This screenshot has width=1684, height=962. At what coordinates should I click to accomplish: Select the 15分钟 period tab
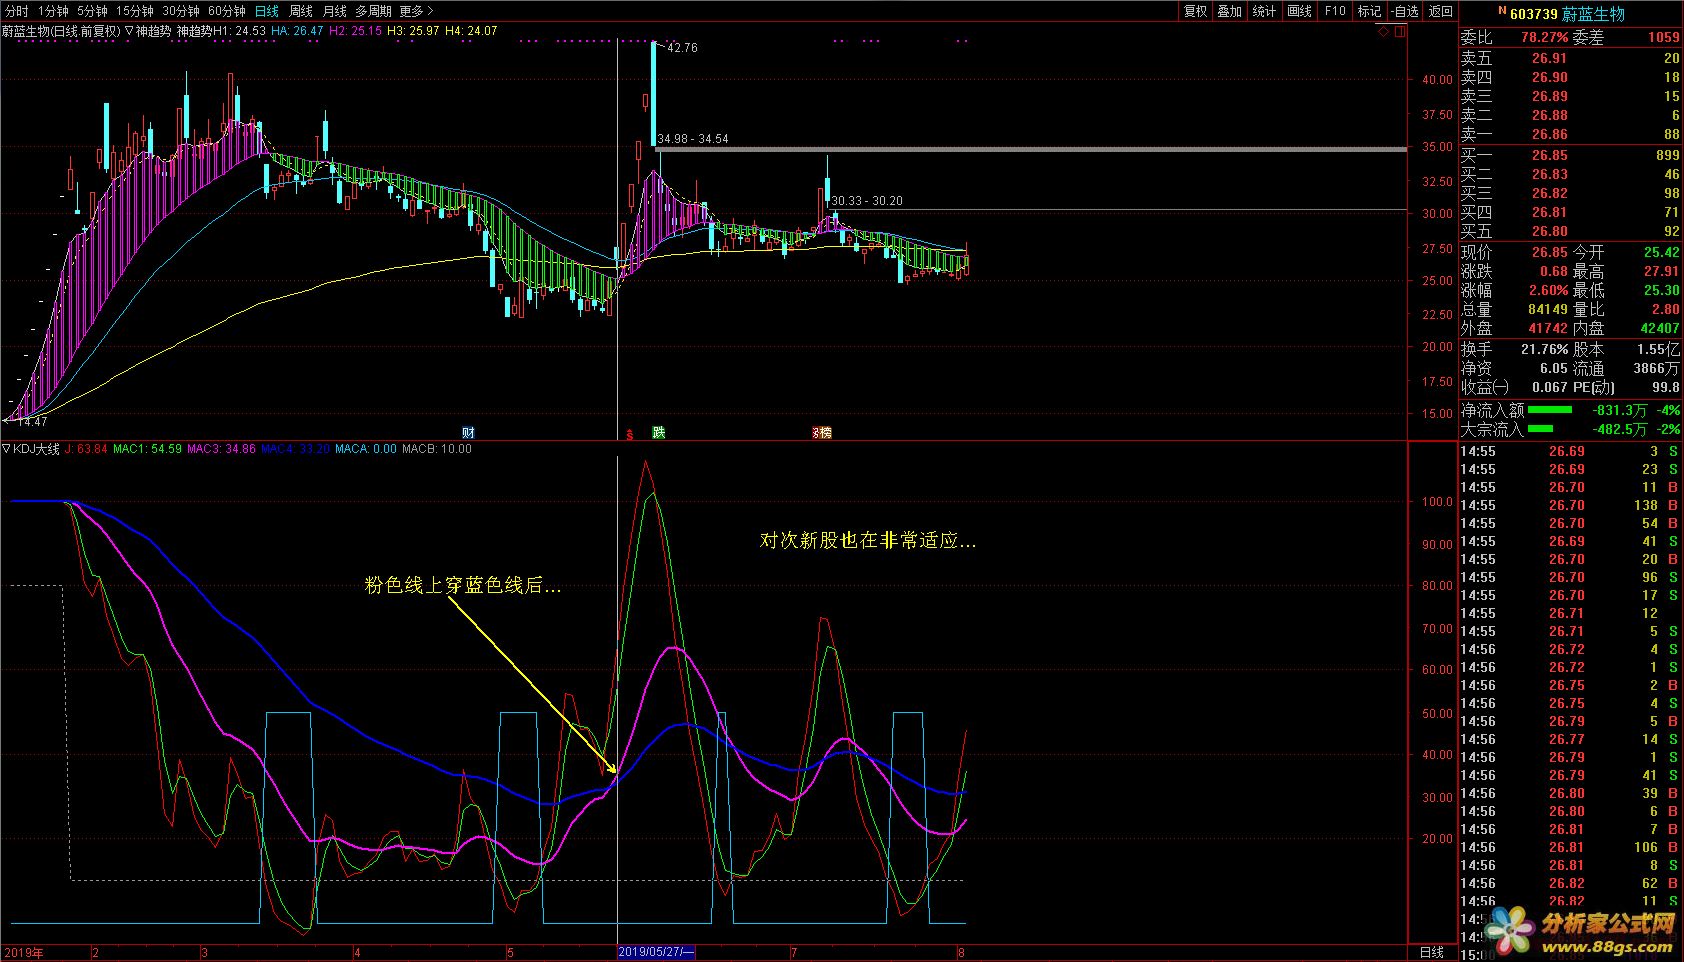(135, 11)
